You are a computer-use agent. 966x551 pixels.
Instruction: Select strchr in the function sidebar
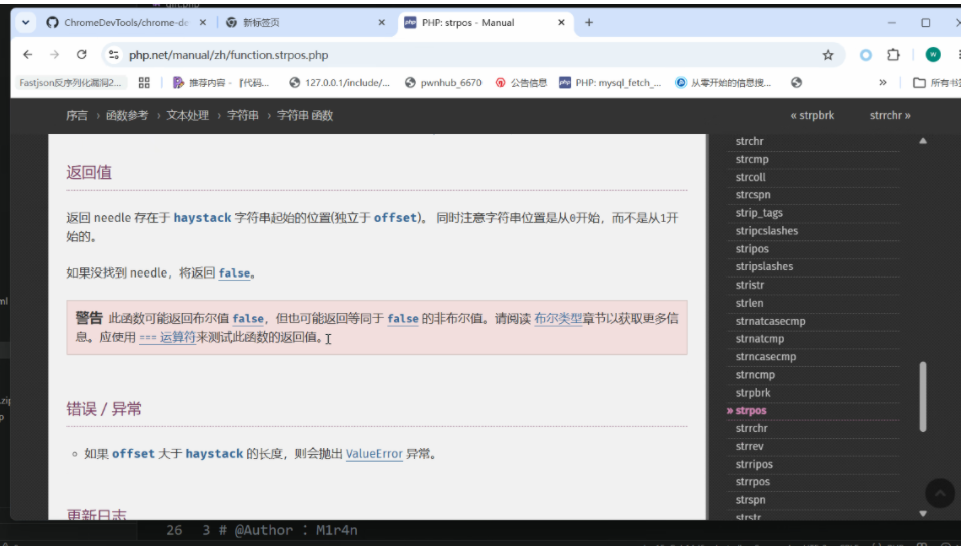[x=749, y=141]
